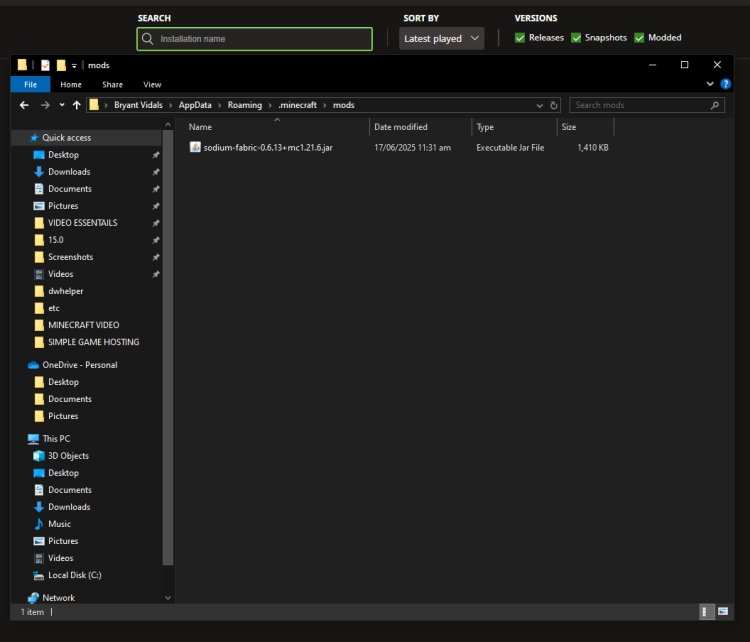Click Roaming in the address path
The image size is (750, 642).
(244, 105)
